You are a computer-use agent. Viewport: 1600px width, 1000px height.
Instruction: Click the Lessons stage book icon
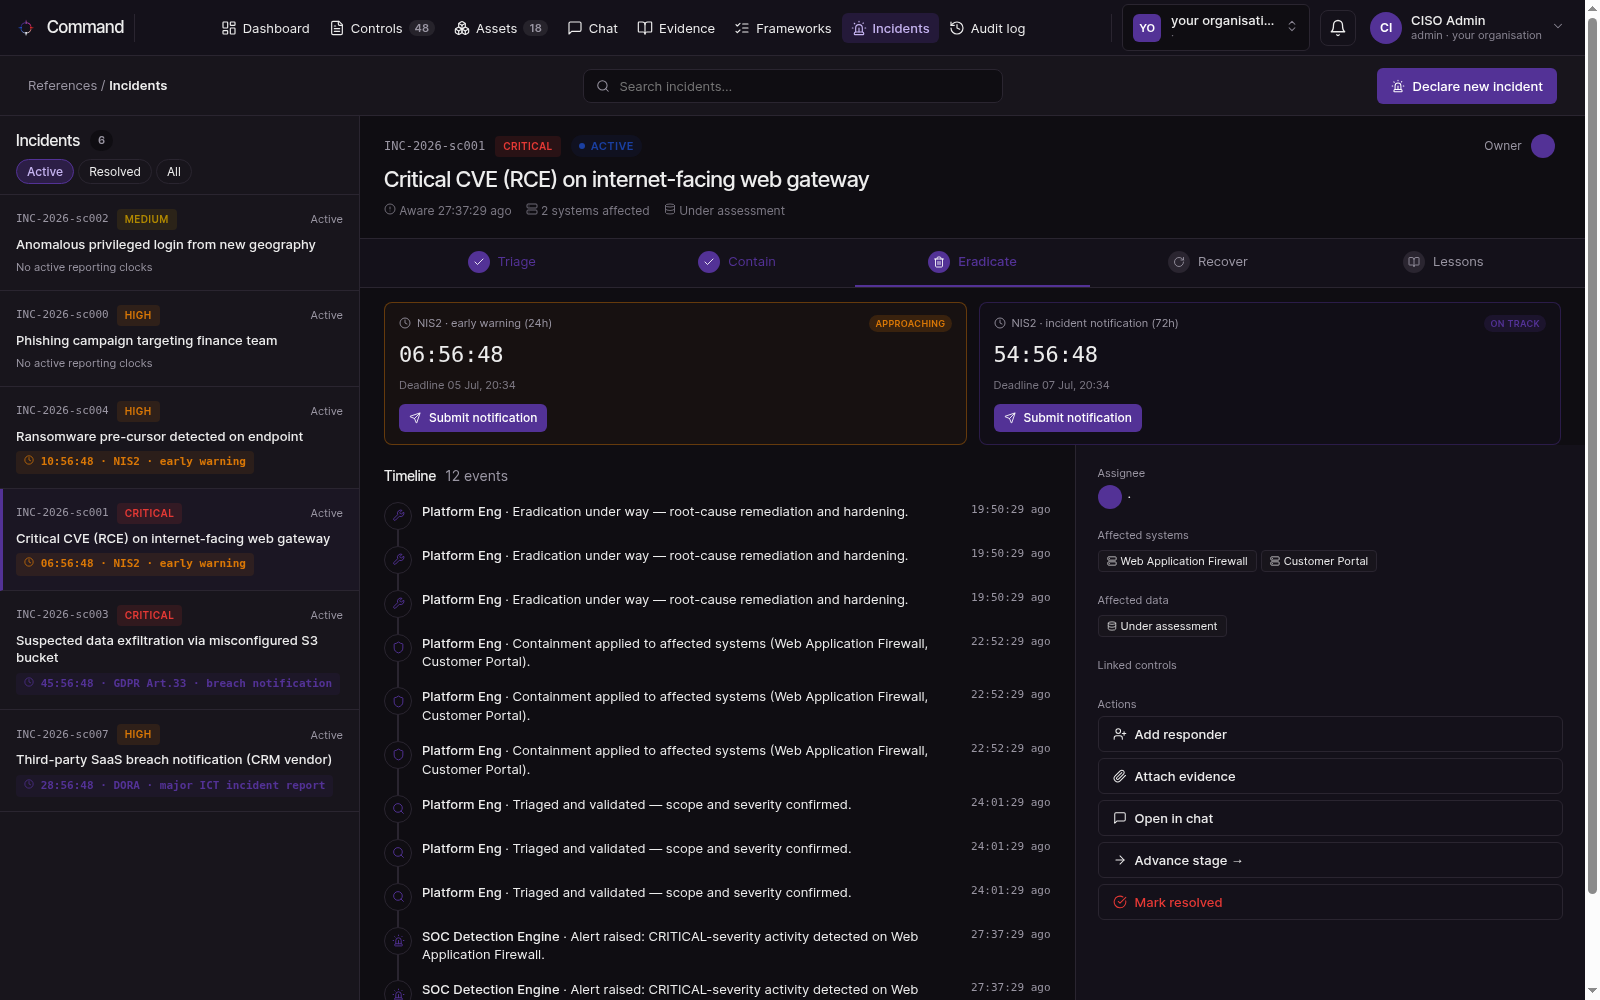1414,262
